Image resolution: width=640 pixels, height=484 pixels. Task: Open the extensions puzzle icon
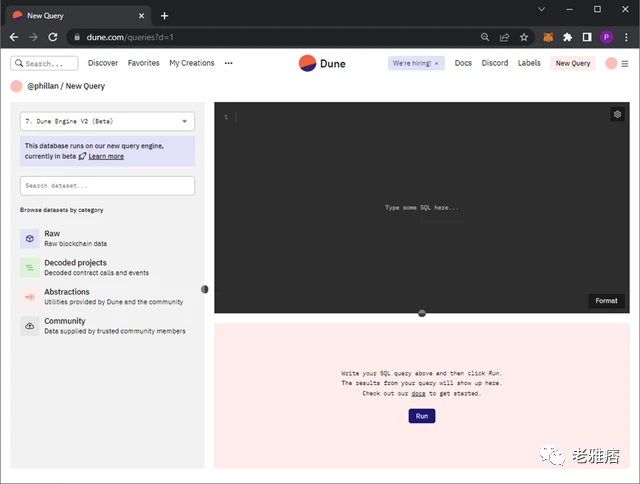[567, 37]
